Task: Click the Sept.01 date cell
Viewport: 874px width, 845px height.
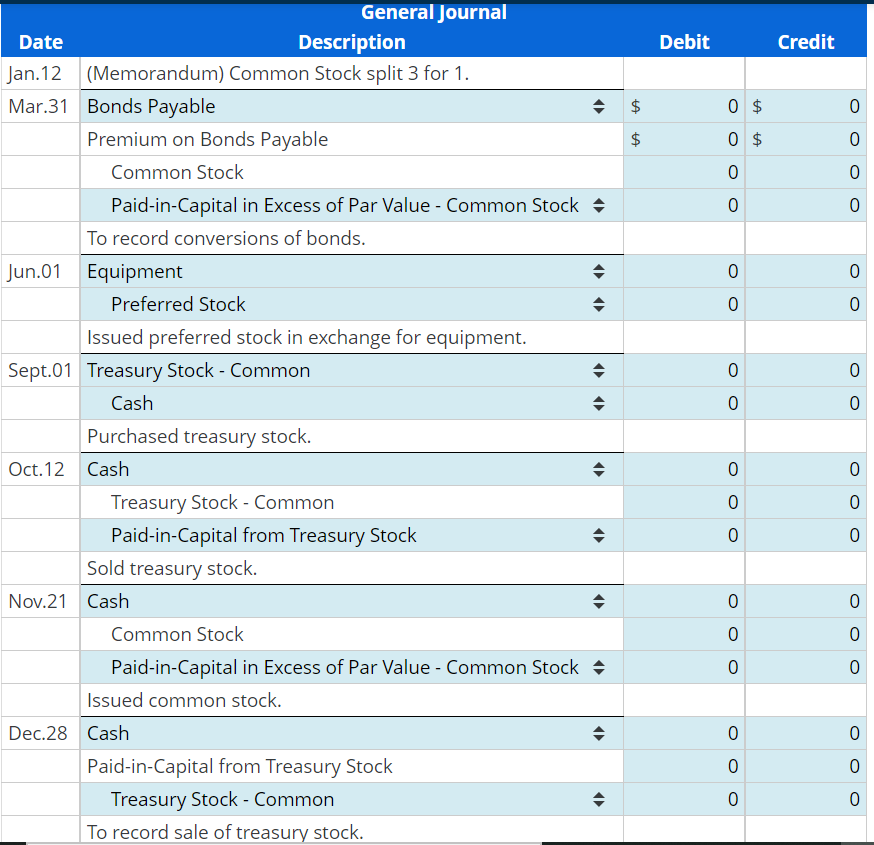Action: click(x=41, y=370)
